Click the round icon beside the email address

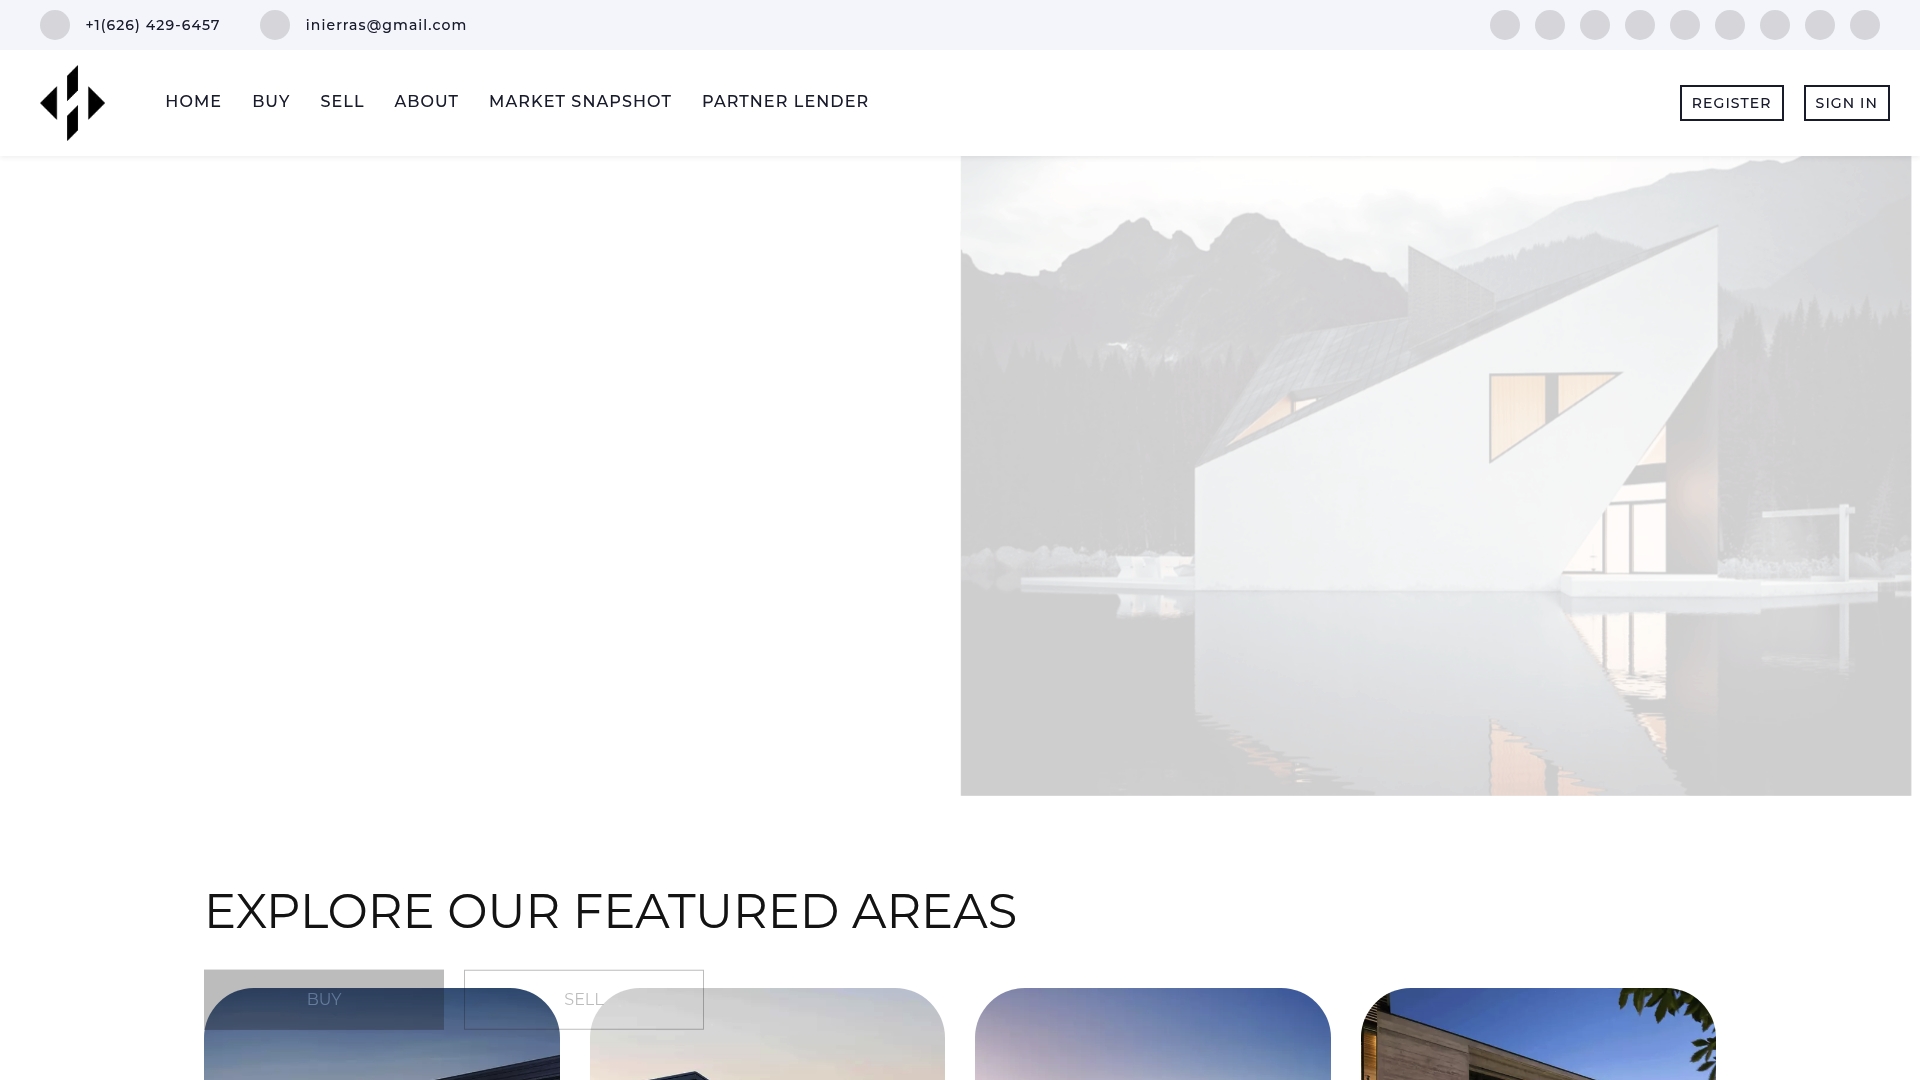[275, 25]
